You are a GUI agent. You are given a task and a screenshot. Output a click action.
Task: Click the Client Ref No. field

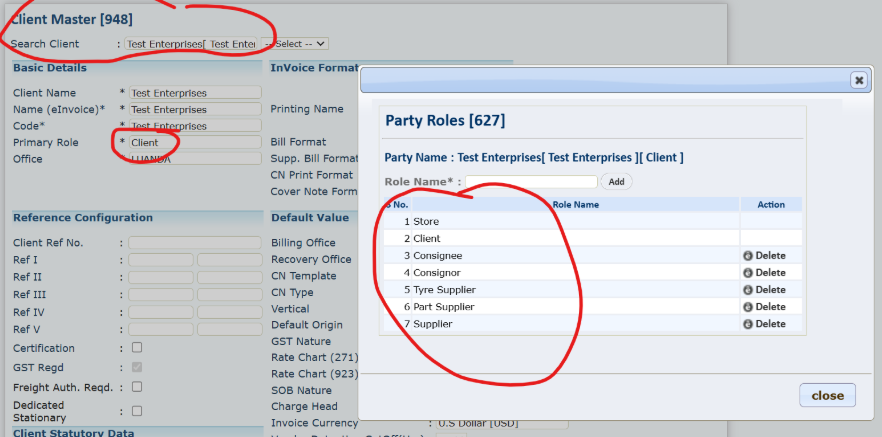(194, 243)
